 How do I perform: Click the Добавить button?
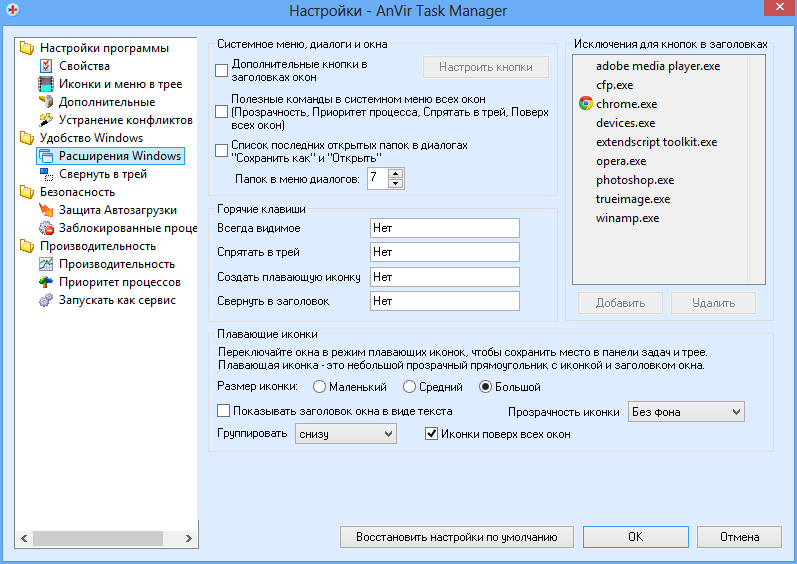620,303
